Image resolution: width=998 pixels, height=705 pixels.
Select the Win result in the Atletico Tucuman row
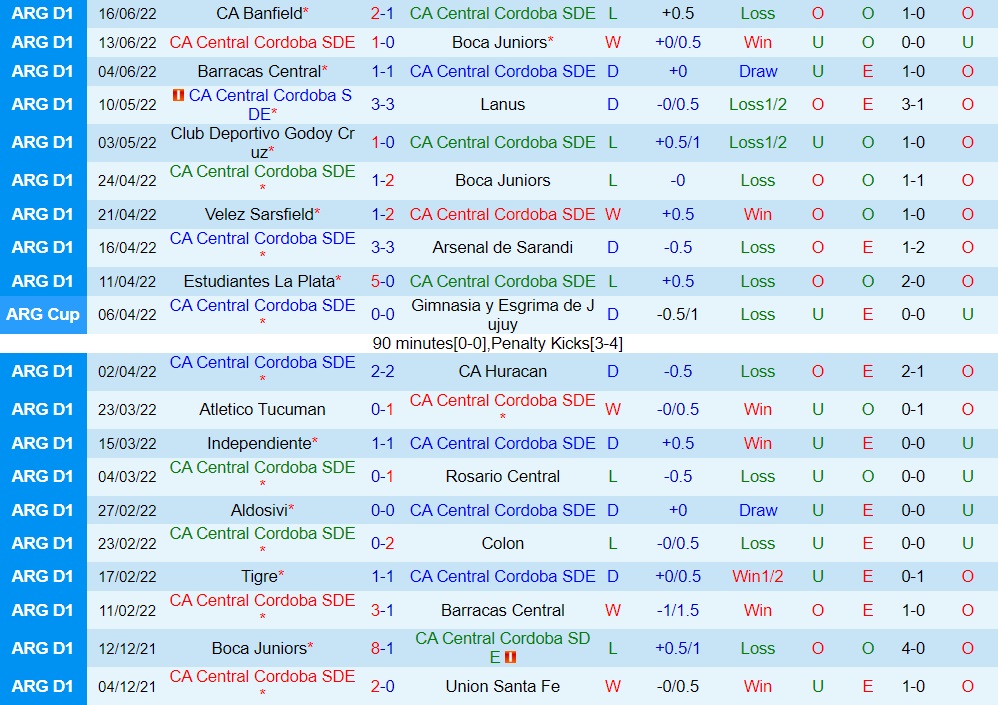(x=757, y=410)
